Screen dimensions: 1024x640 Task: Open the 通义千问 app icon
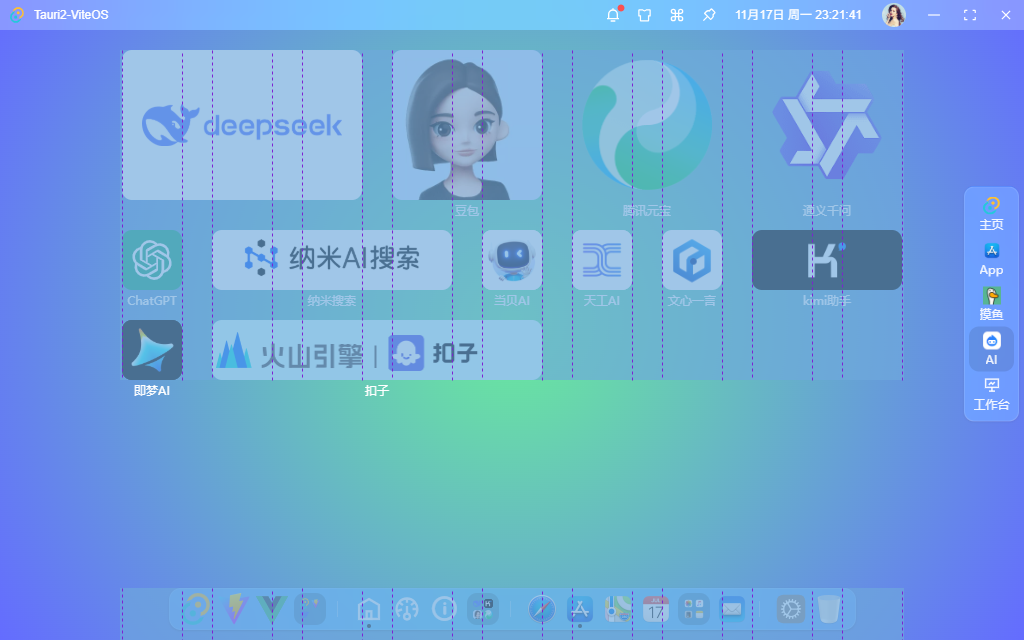(827, 124)
